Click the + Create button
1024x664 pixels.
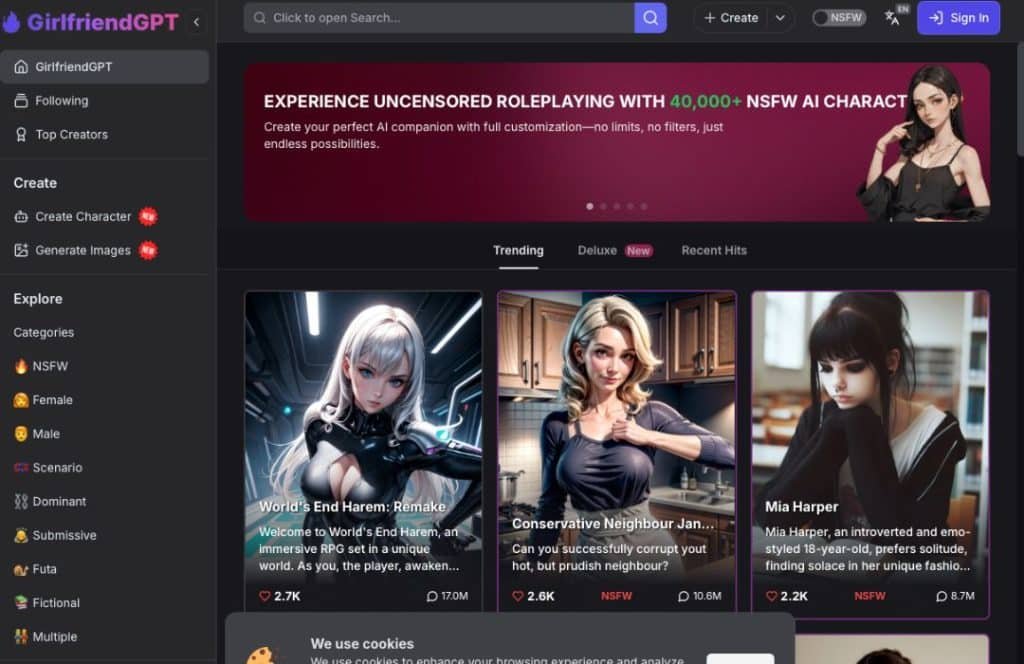tap(731, 18)
